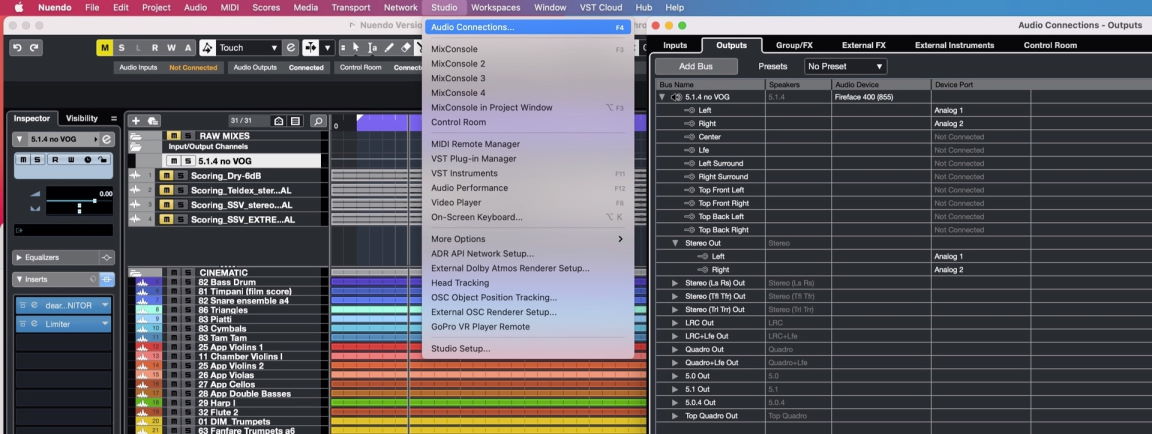Viewport: 1152px width, 434px height.
Task: Click the Add Bus button
Action: coord(696,66)
